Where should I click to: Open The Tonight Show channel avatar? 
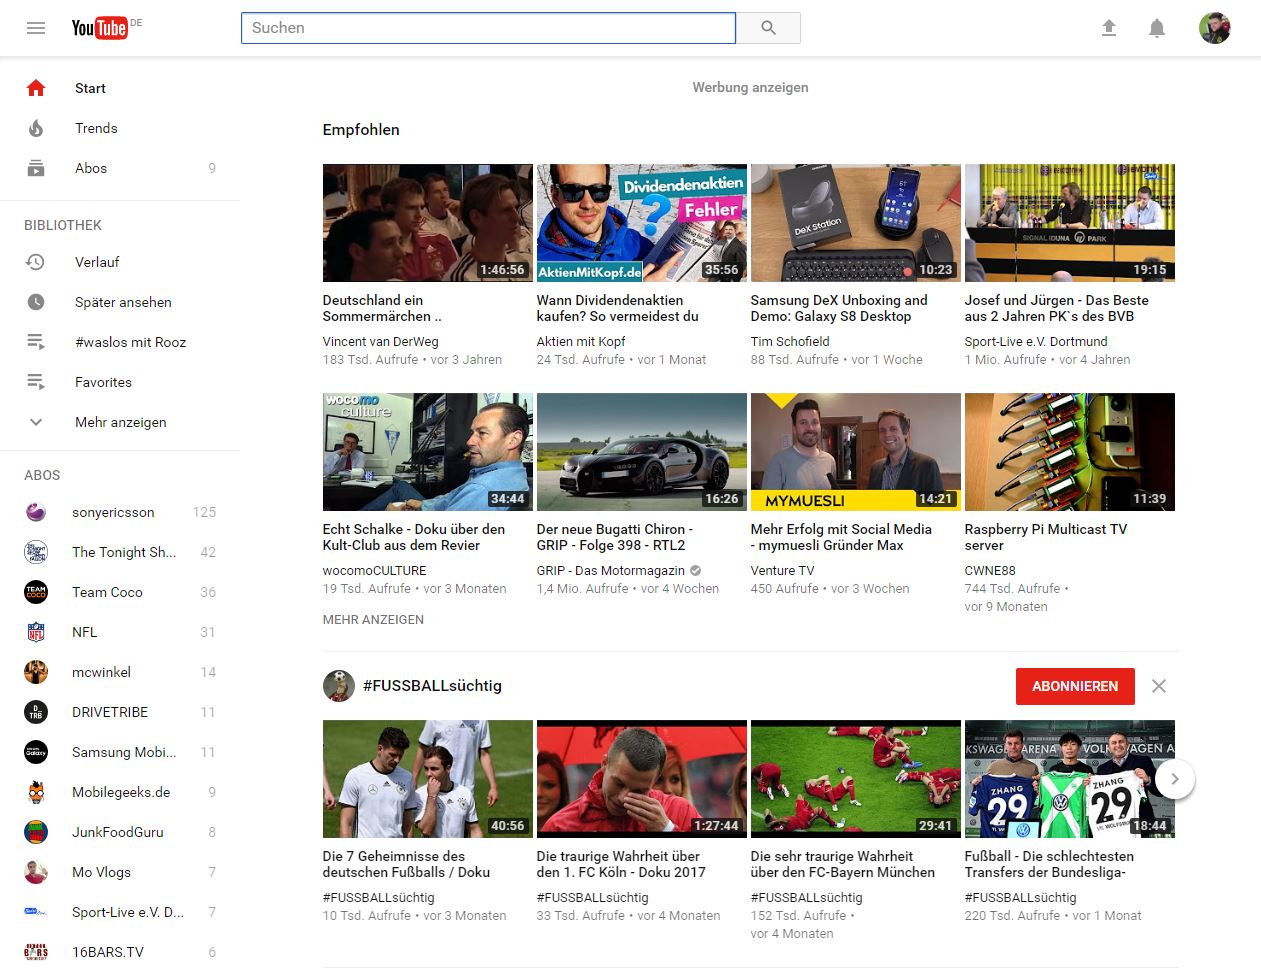pyautogui.click(x=36, y=552)
